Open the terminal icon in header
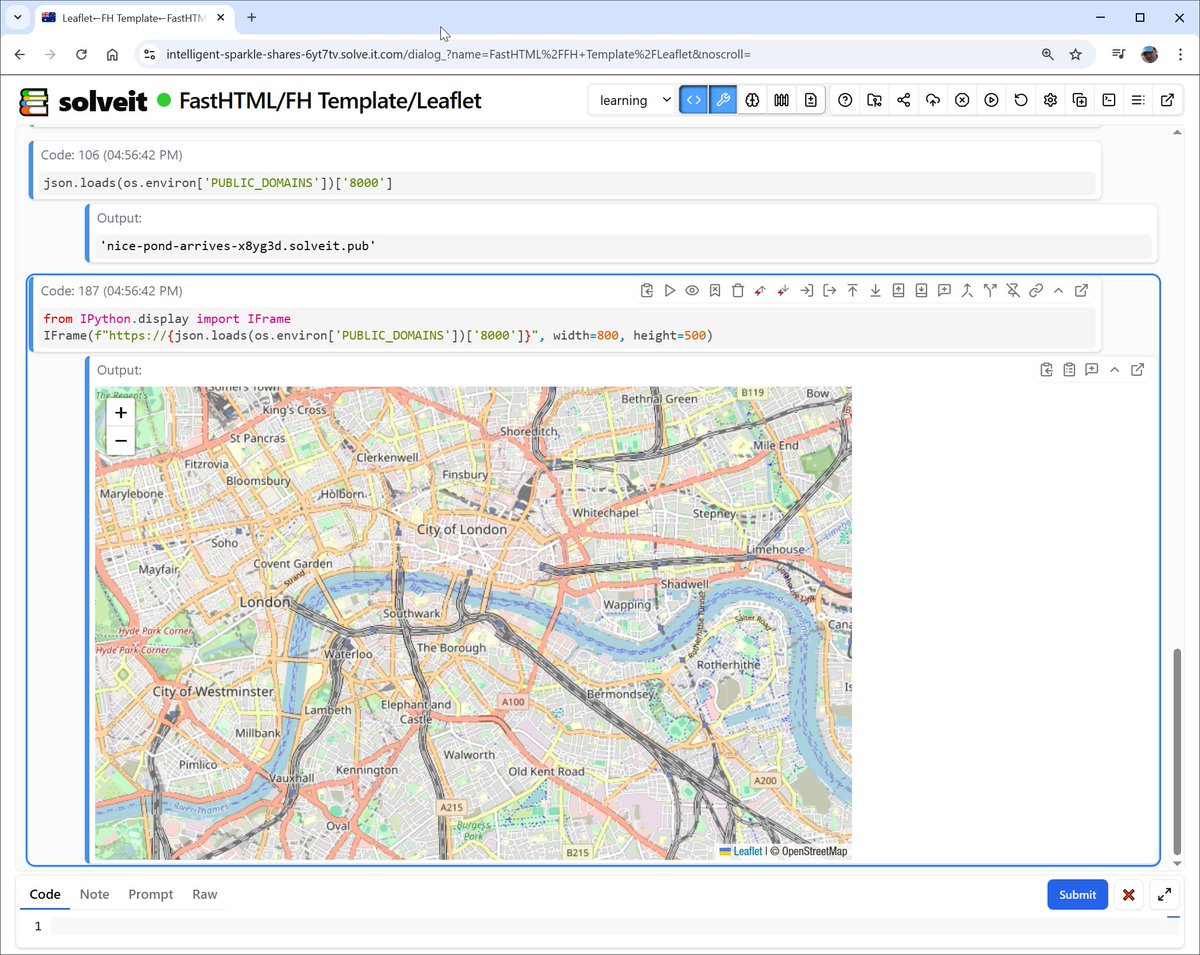 (x=1109, y=100)
